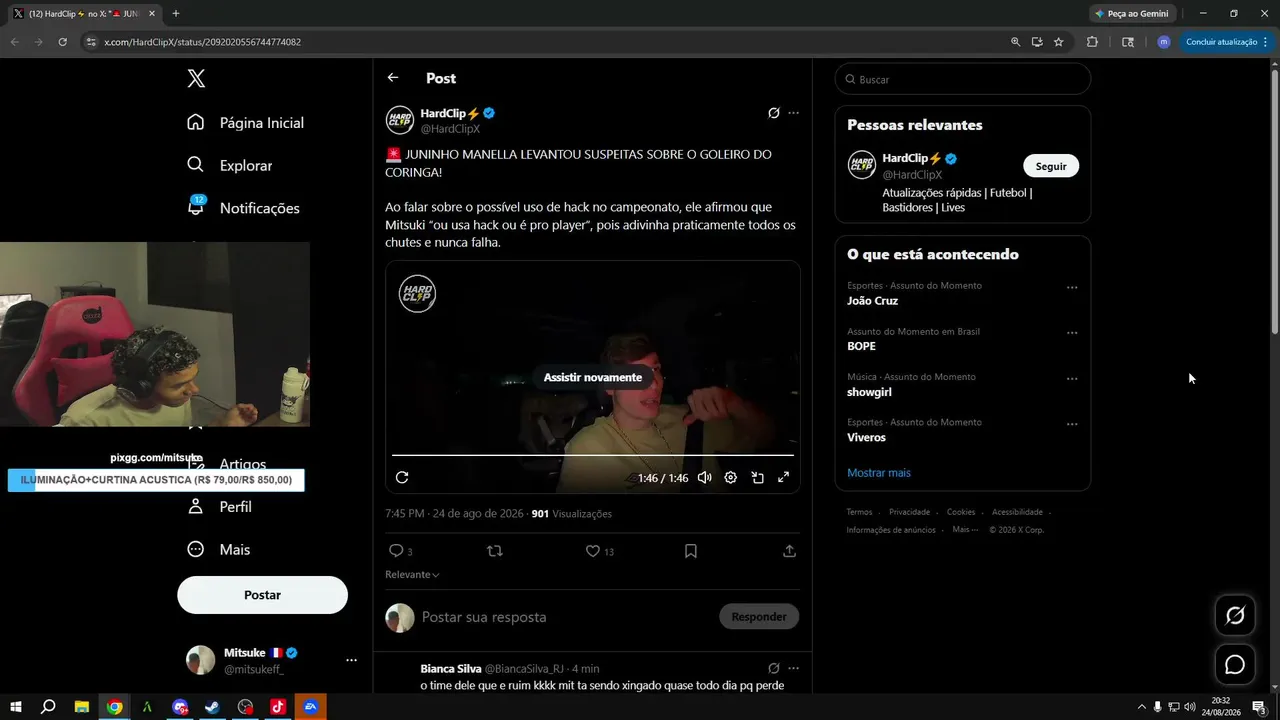Bookmark the HardClip post

[690, 551]
